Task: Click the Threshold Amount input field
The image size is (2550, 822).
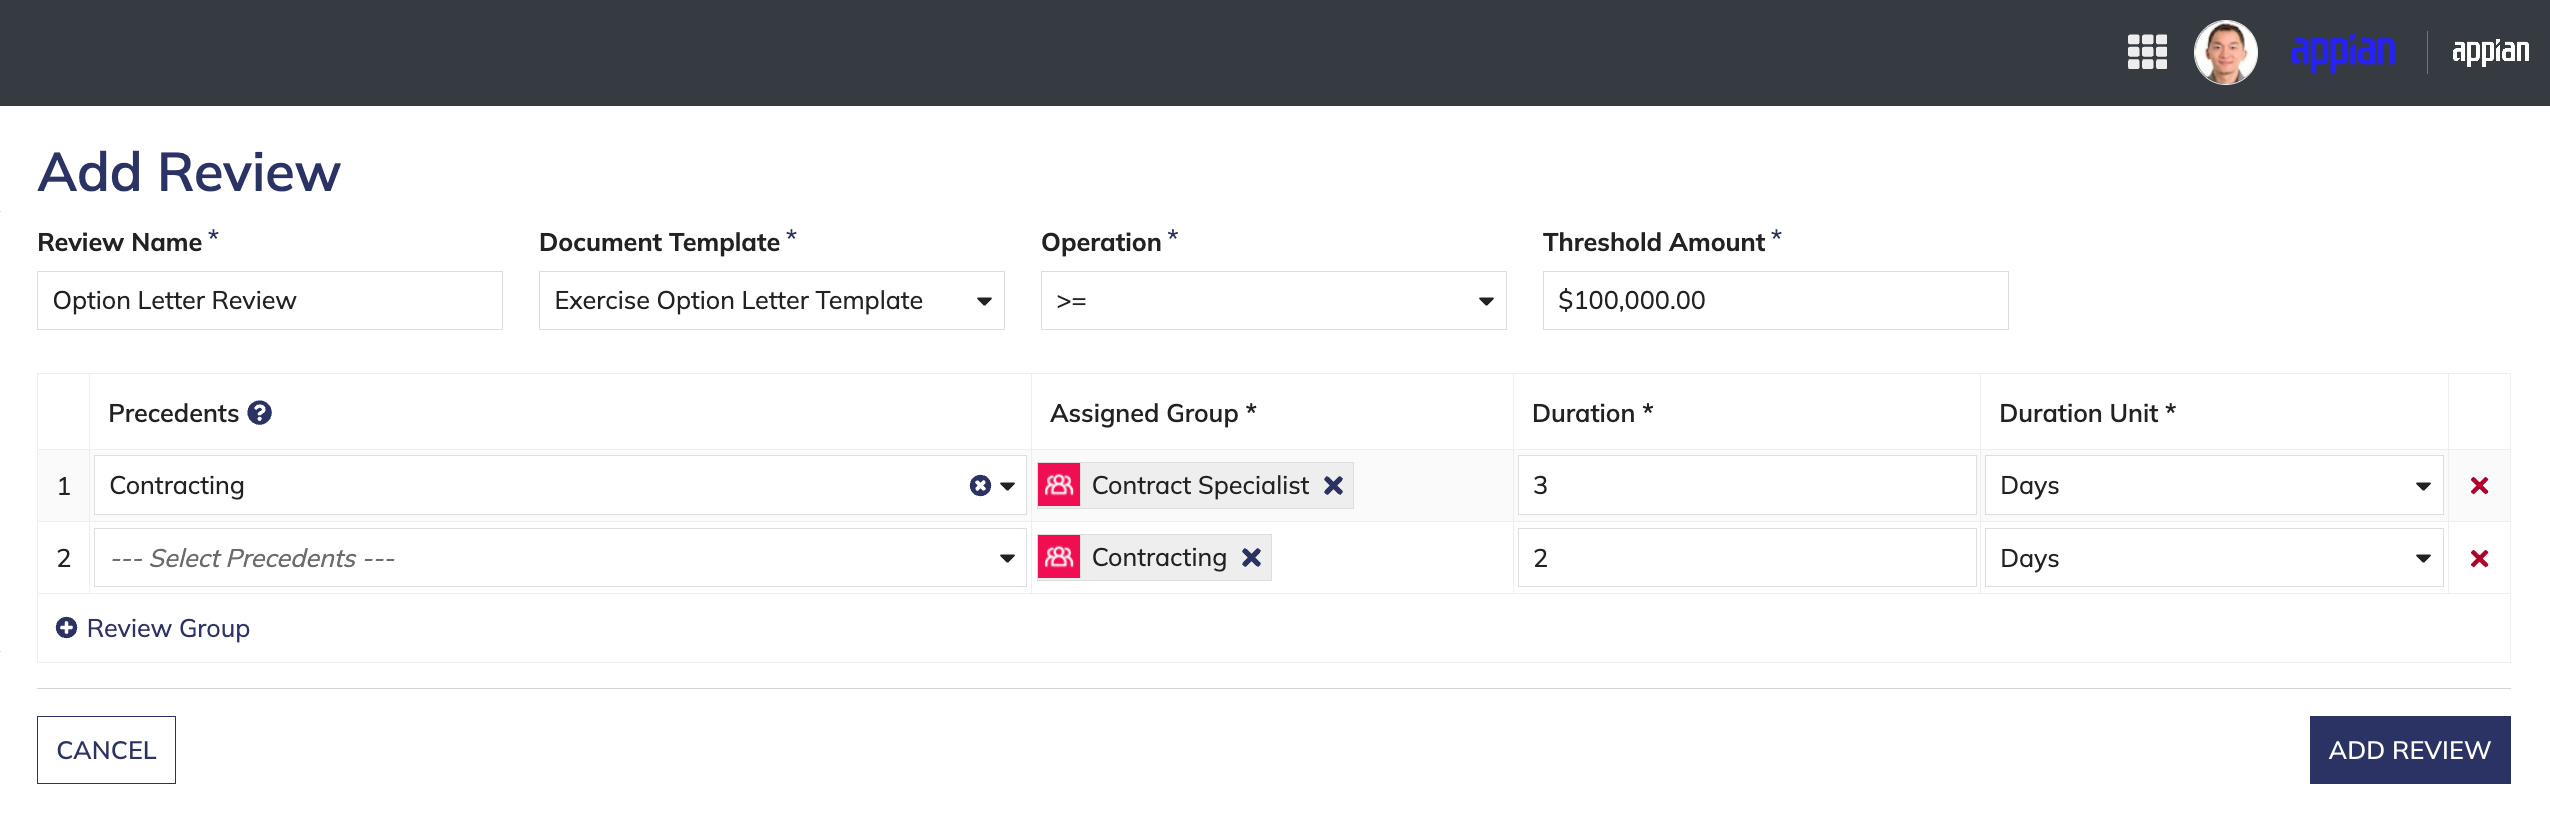Action: coord(1776,301)
